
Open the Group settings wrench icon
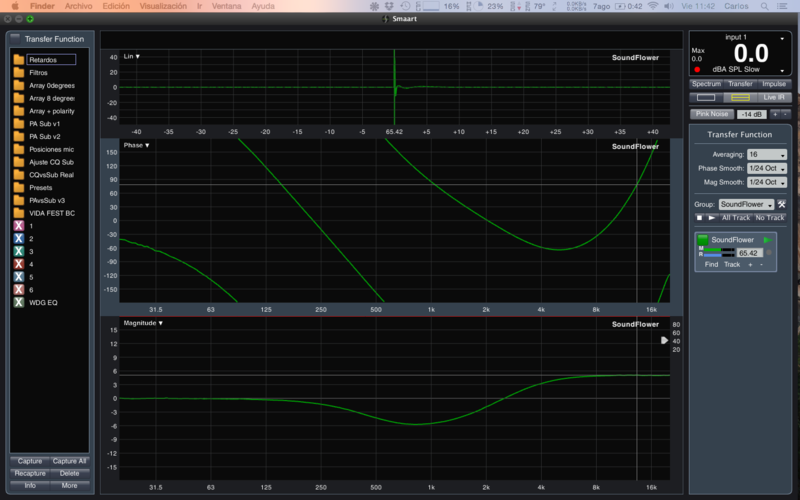pos(782,204)
